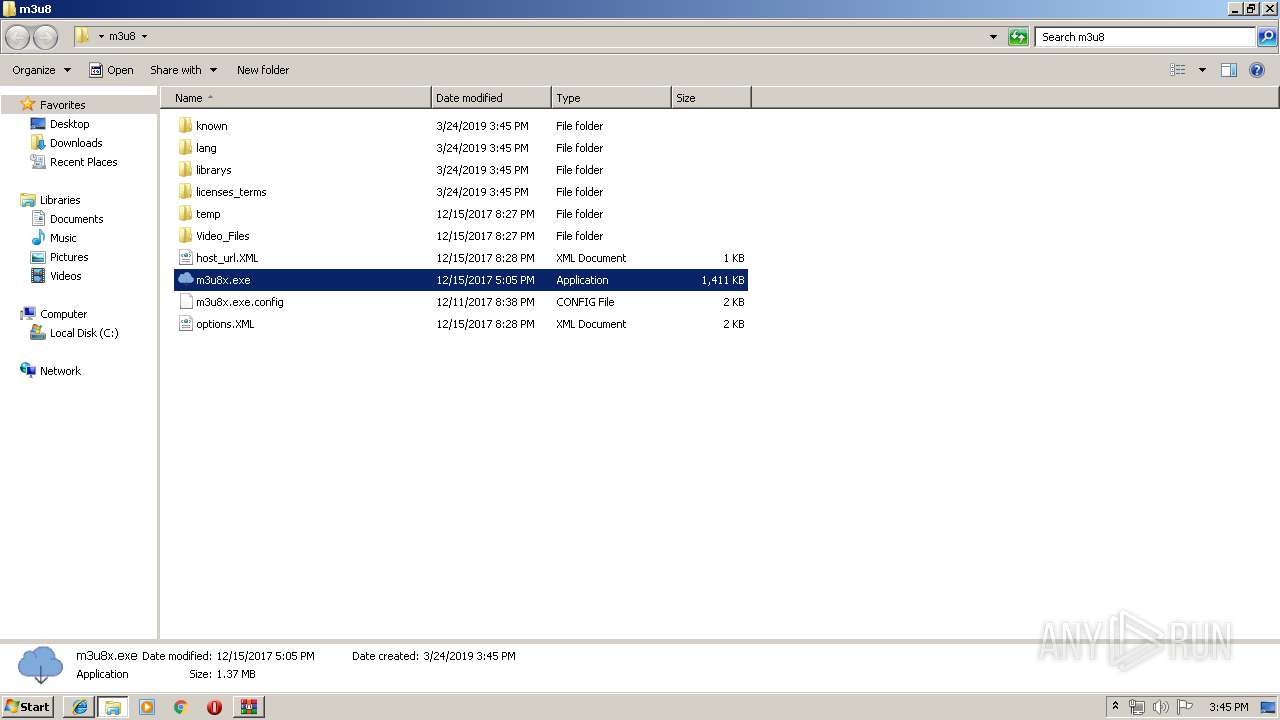The height and width of the screenshot is (720, 1280).
Task: Click the Open toolbar button
Action: pyautogui.click(x=111, y=70)
